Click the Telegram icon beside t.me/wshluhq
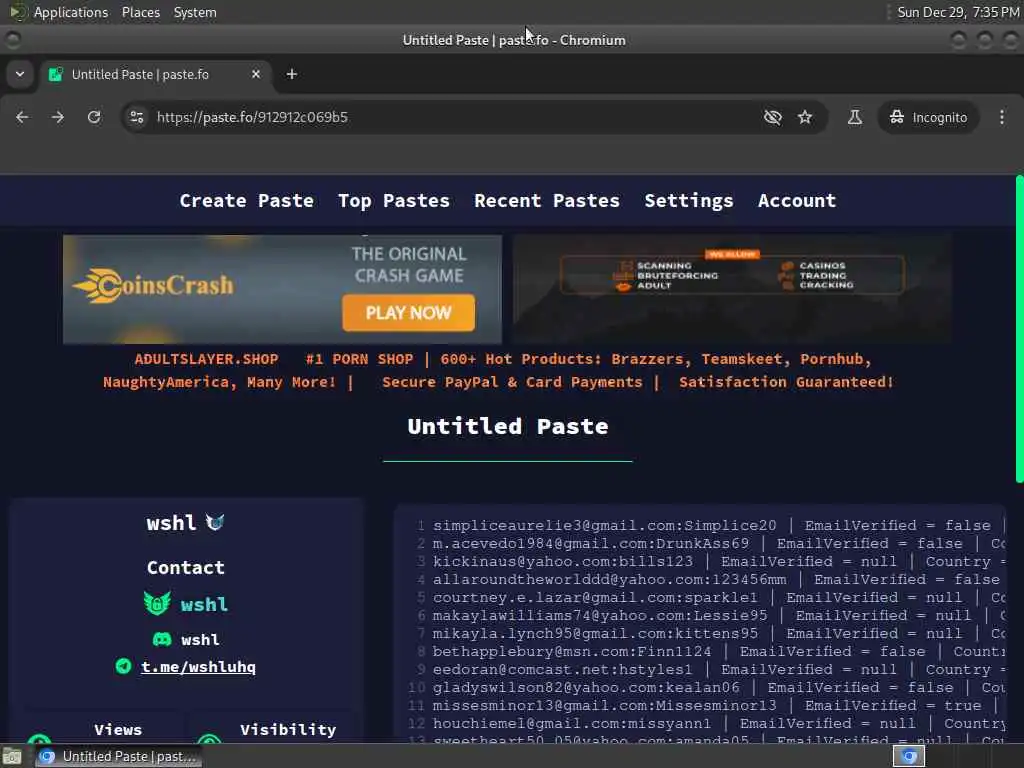Viewport: 1024px width, 768px height. point(123,666)
